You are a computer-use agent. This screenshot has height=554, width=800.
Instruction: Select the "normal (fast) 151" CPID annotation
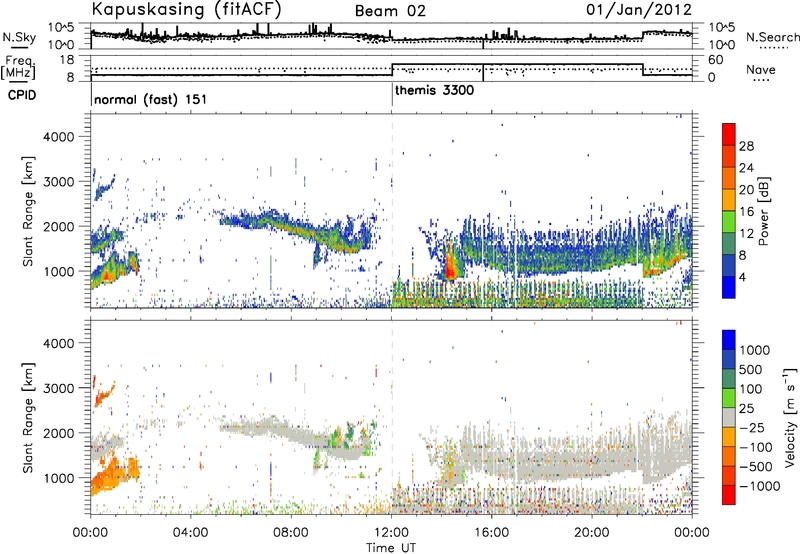click(151, 99)
